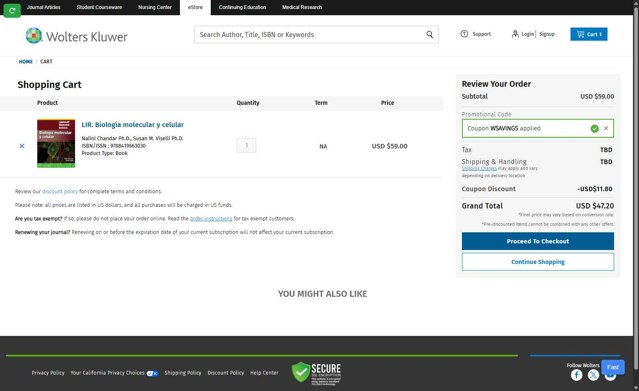The height and width of the screenshot is (391, 639).
Task: Click the Wolters Kluwer logo
Action: point(76,36)
